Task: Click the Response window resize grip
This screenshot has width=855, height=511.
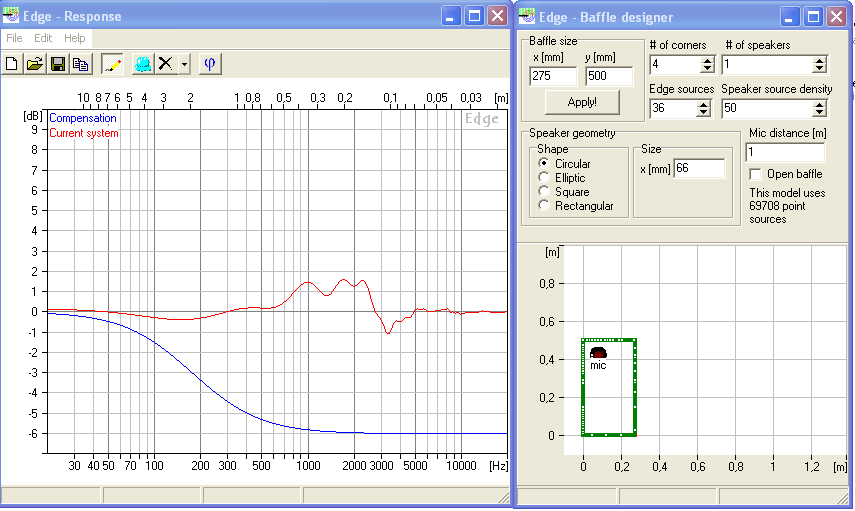Action: (504, 497)
